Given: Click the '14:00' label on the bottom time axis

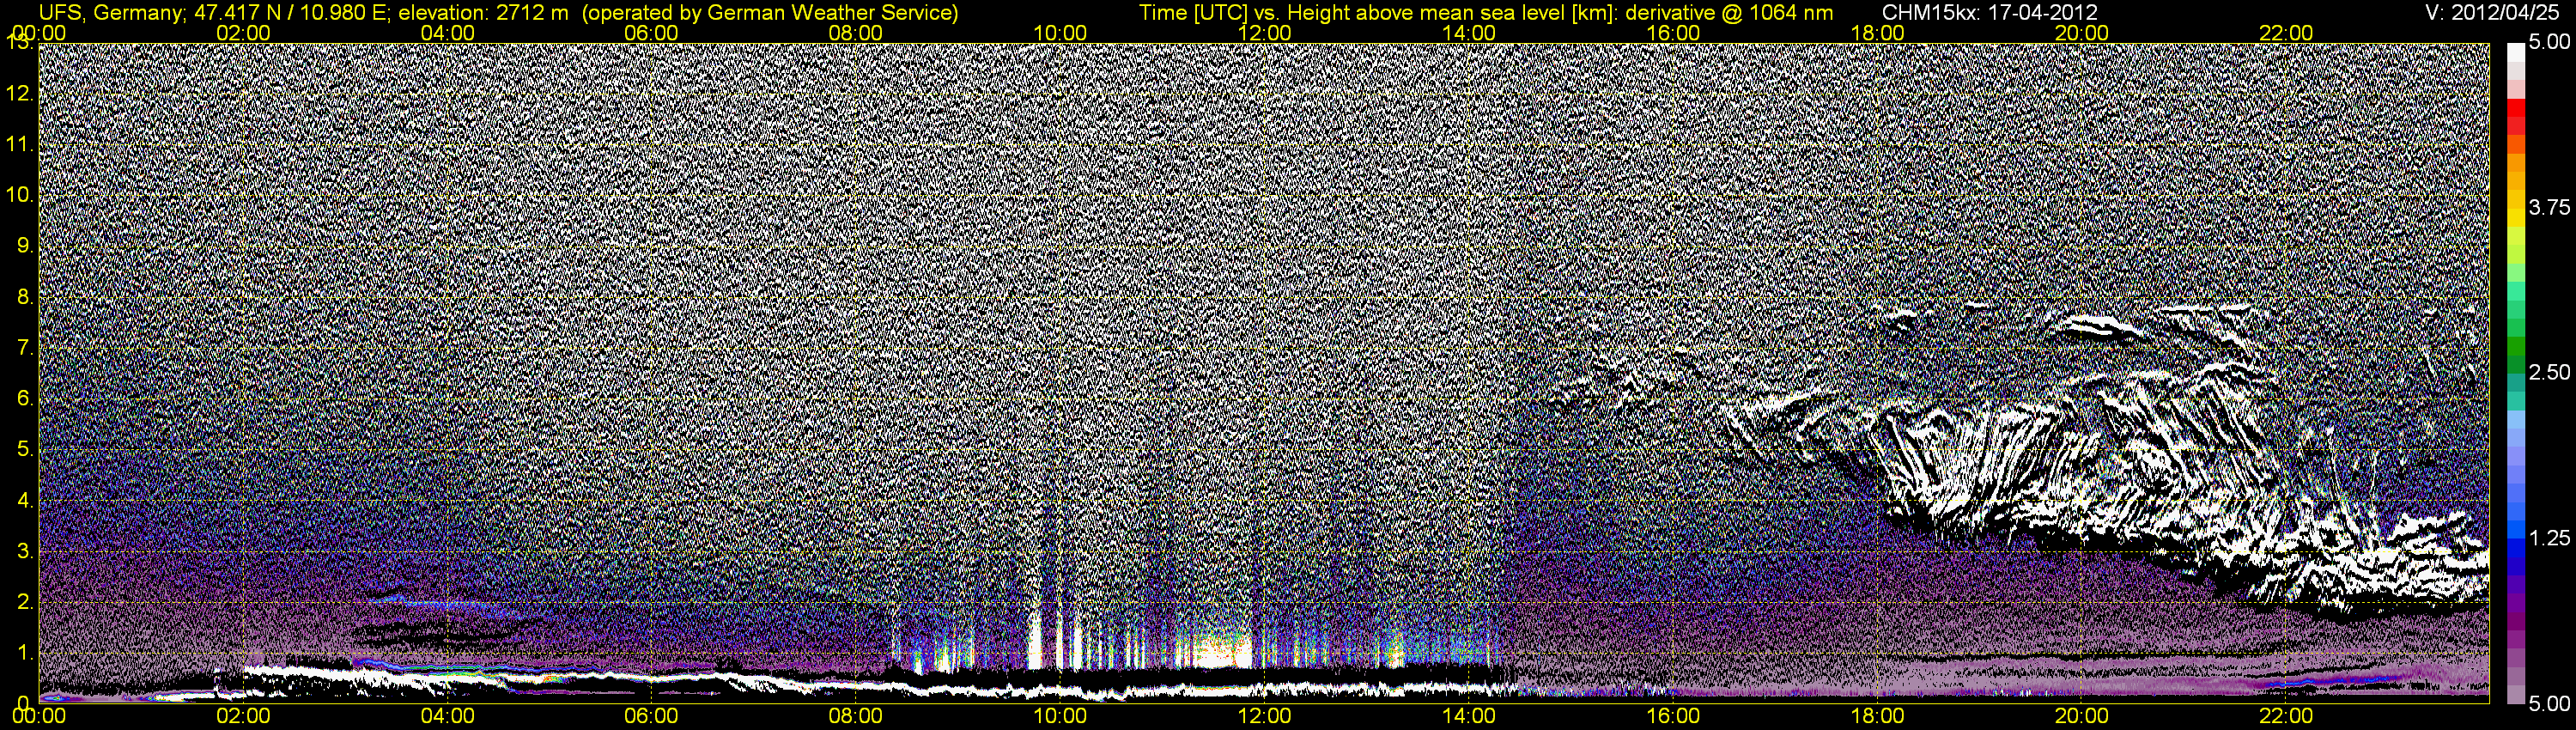Looking at the screenshot, I should pos(1469,717).
